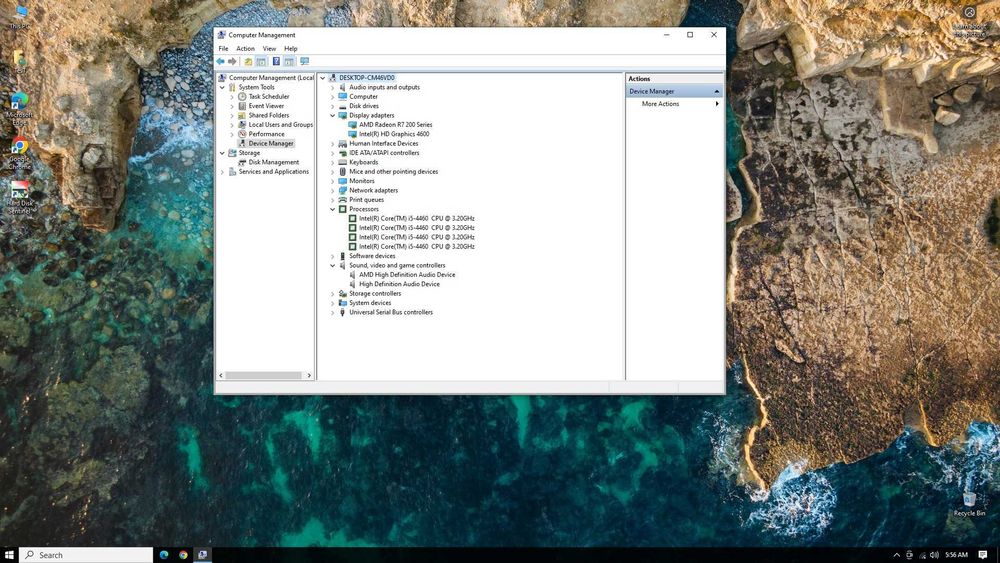Select the System devices category
The image size is (1000, 563).
click(370, 303)
